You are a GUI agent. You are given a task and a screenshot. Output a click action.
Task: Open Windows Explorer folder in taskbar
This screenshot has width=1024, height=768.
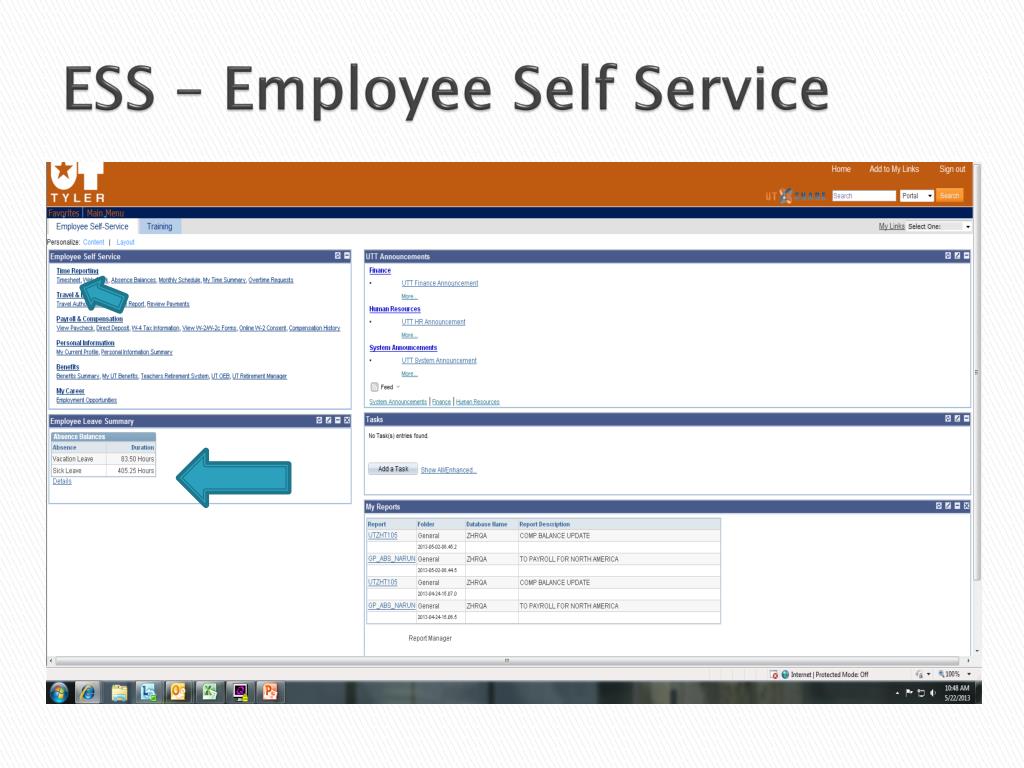tap(119, 692)
